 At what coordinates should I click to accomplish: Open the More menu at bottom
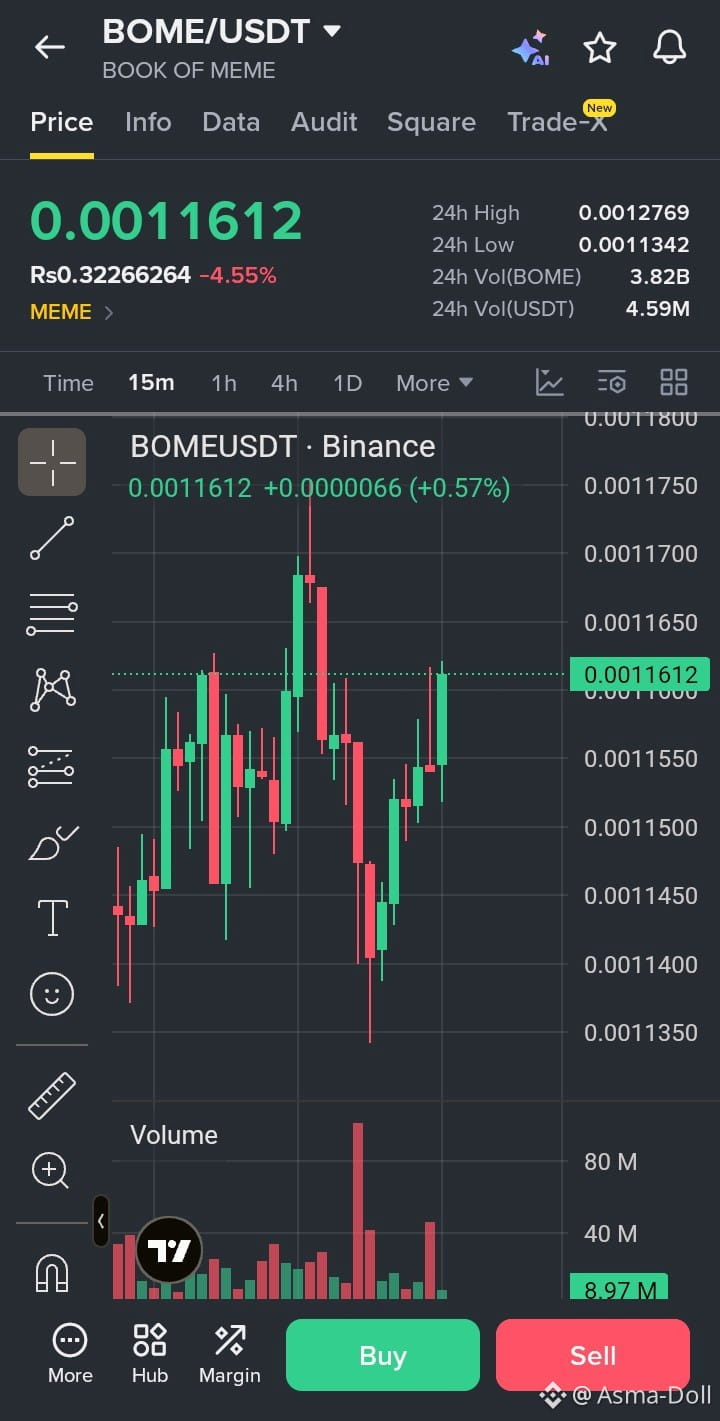[70, 1355]
